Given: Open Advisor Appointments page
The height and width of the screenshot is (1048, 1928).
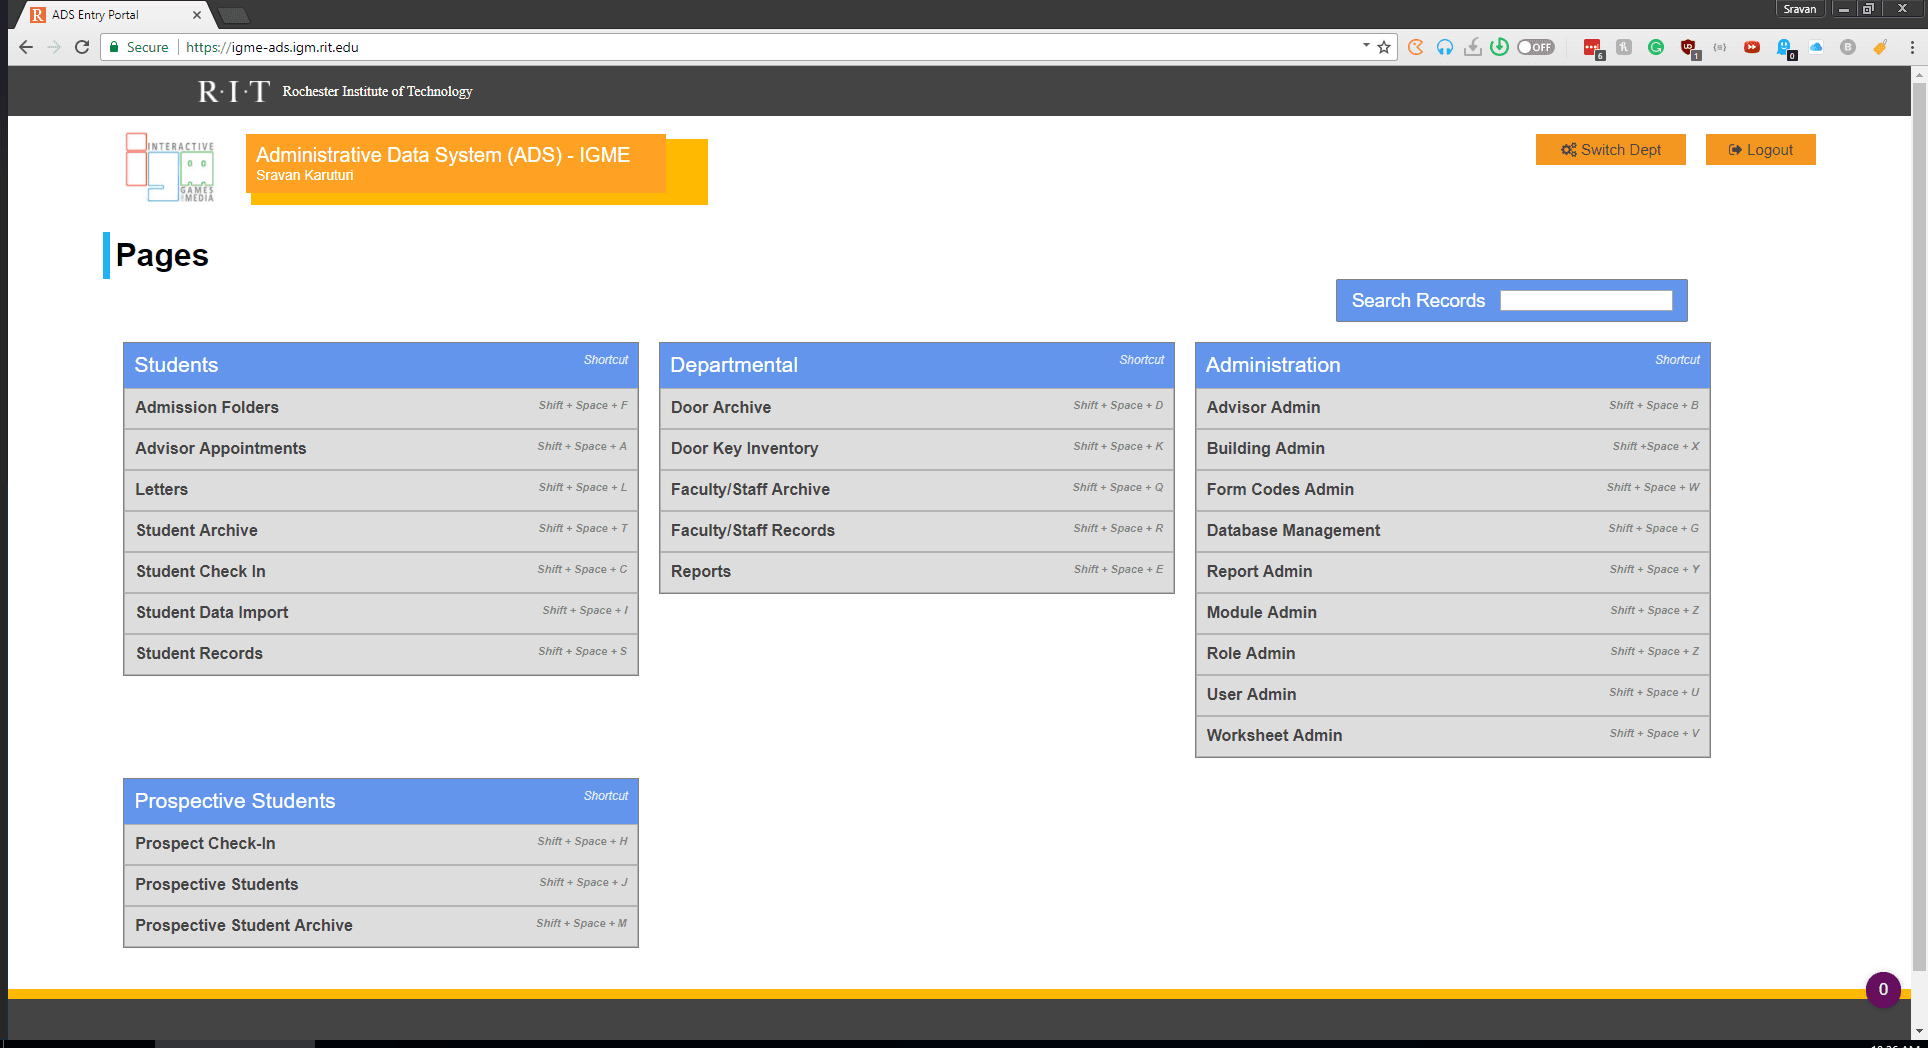Looking at the screenshot, I should click(x=381, y=449).
